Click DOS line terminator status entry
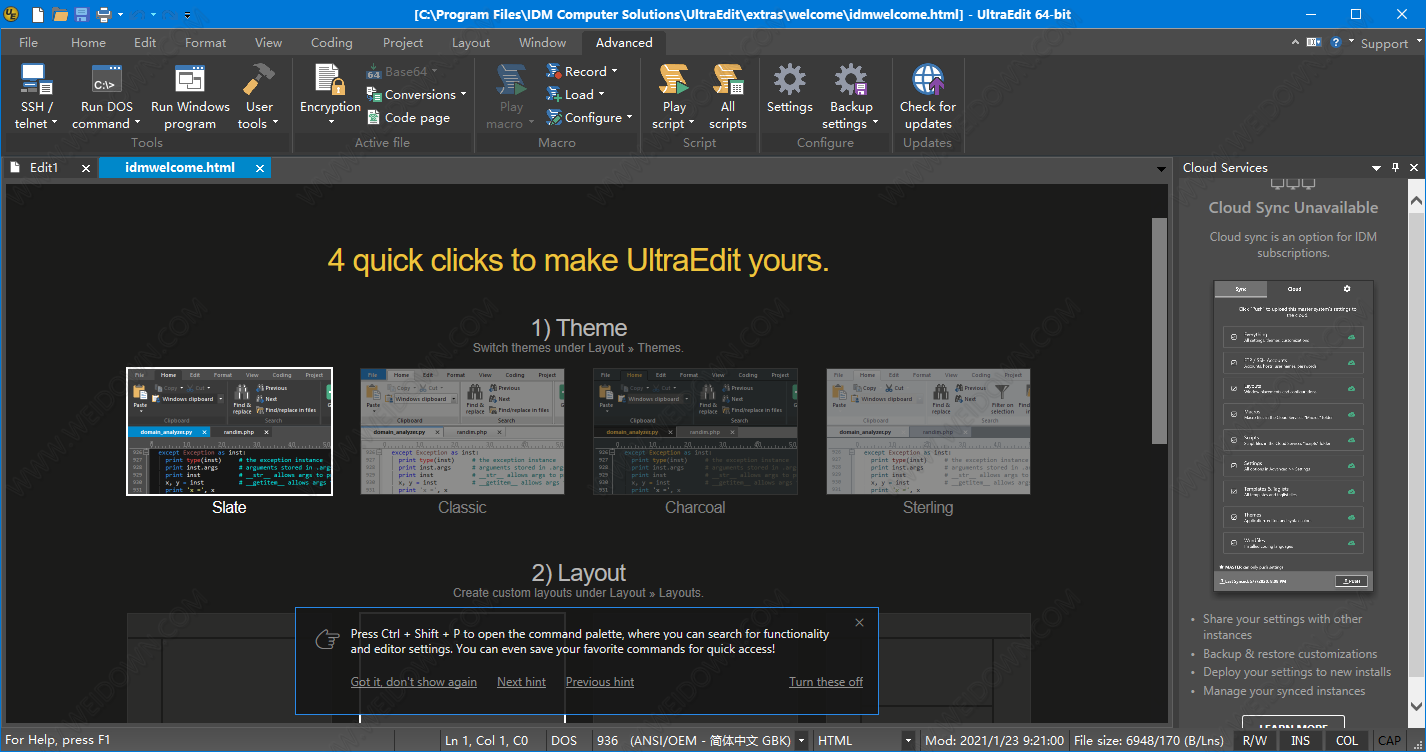Screen dimensions: 1426x752 tap(563, 741)
